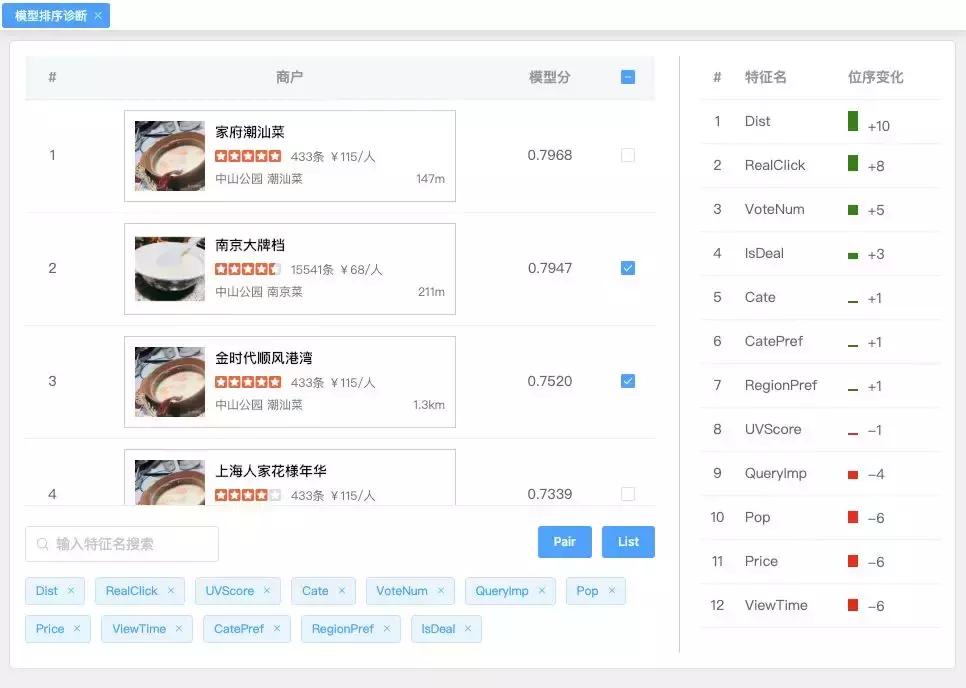Click the search magnifier icon
This screenshot has height=688, width=966.
42,544
